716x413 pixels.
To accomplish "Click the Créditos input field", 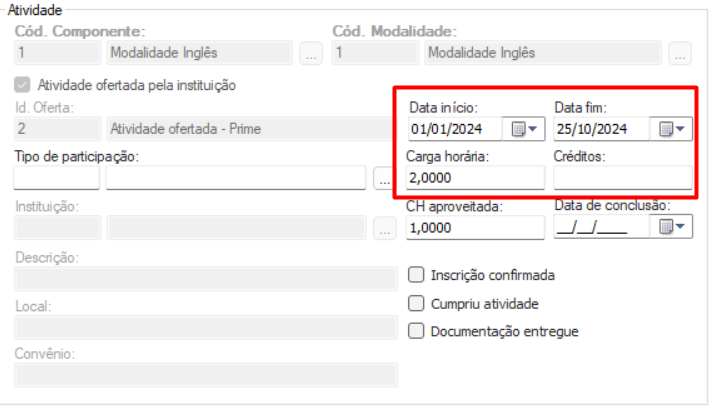I will pyautogui.click(x=621, y=178).
